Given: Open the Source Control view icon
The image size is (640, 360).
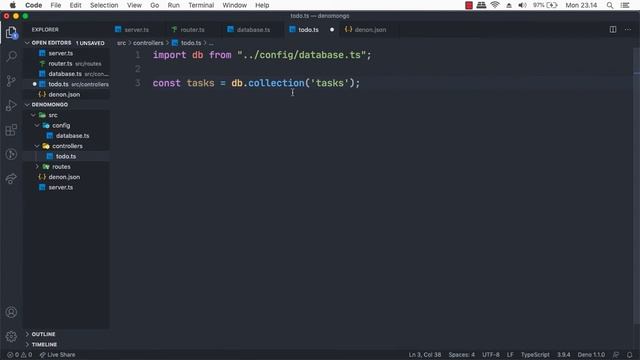Looking at the screenshot, I should pyautogui.click(x=11, y=80).
